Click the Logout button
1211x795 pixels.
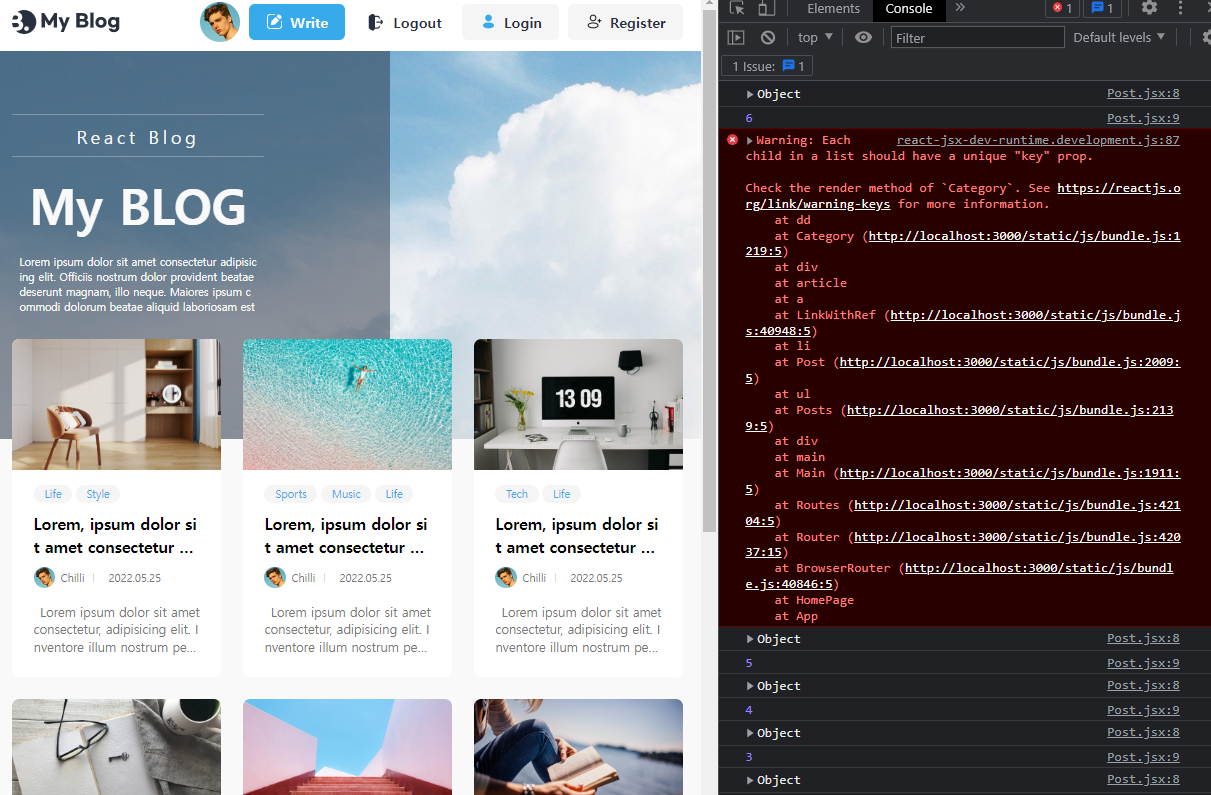click(x=404, y=22)
